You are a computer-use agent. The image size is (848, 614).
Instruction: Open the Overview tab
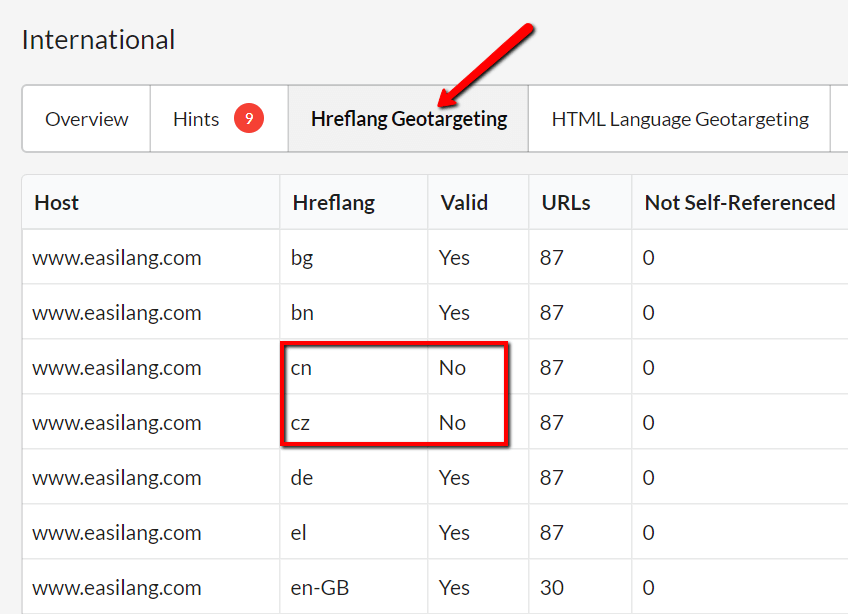coord(87,119)
